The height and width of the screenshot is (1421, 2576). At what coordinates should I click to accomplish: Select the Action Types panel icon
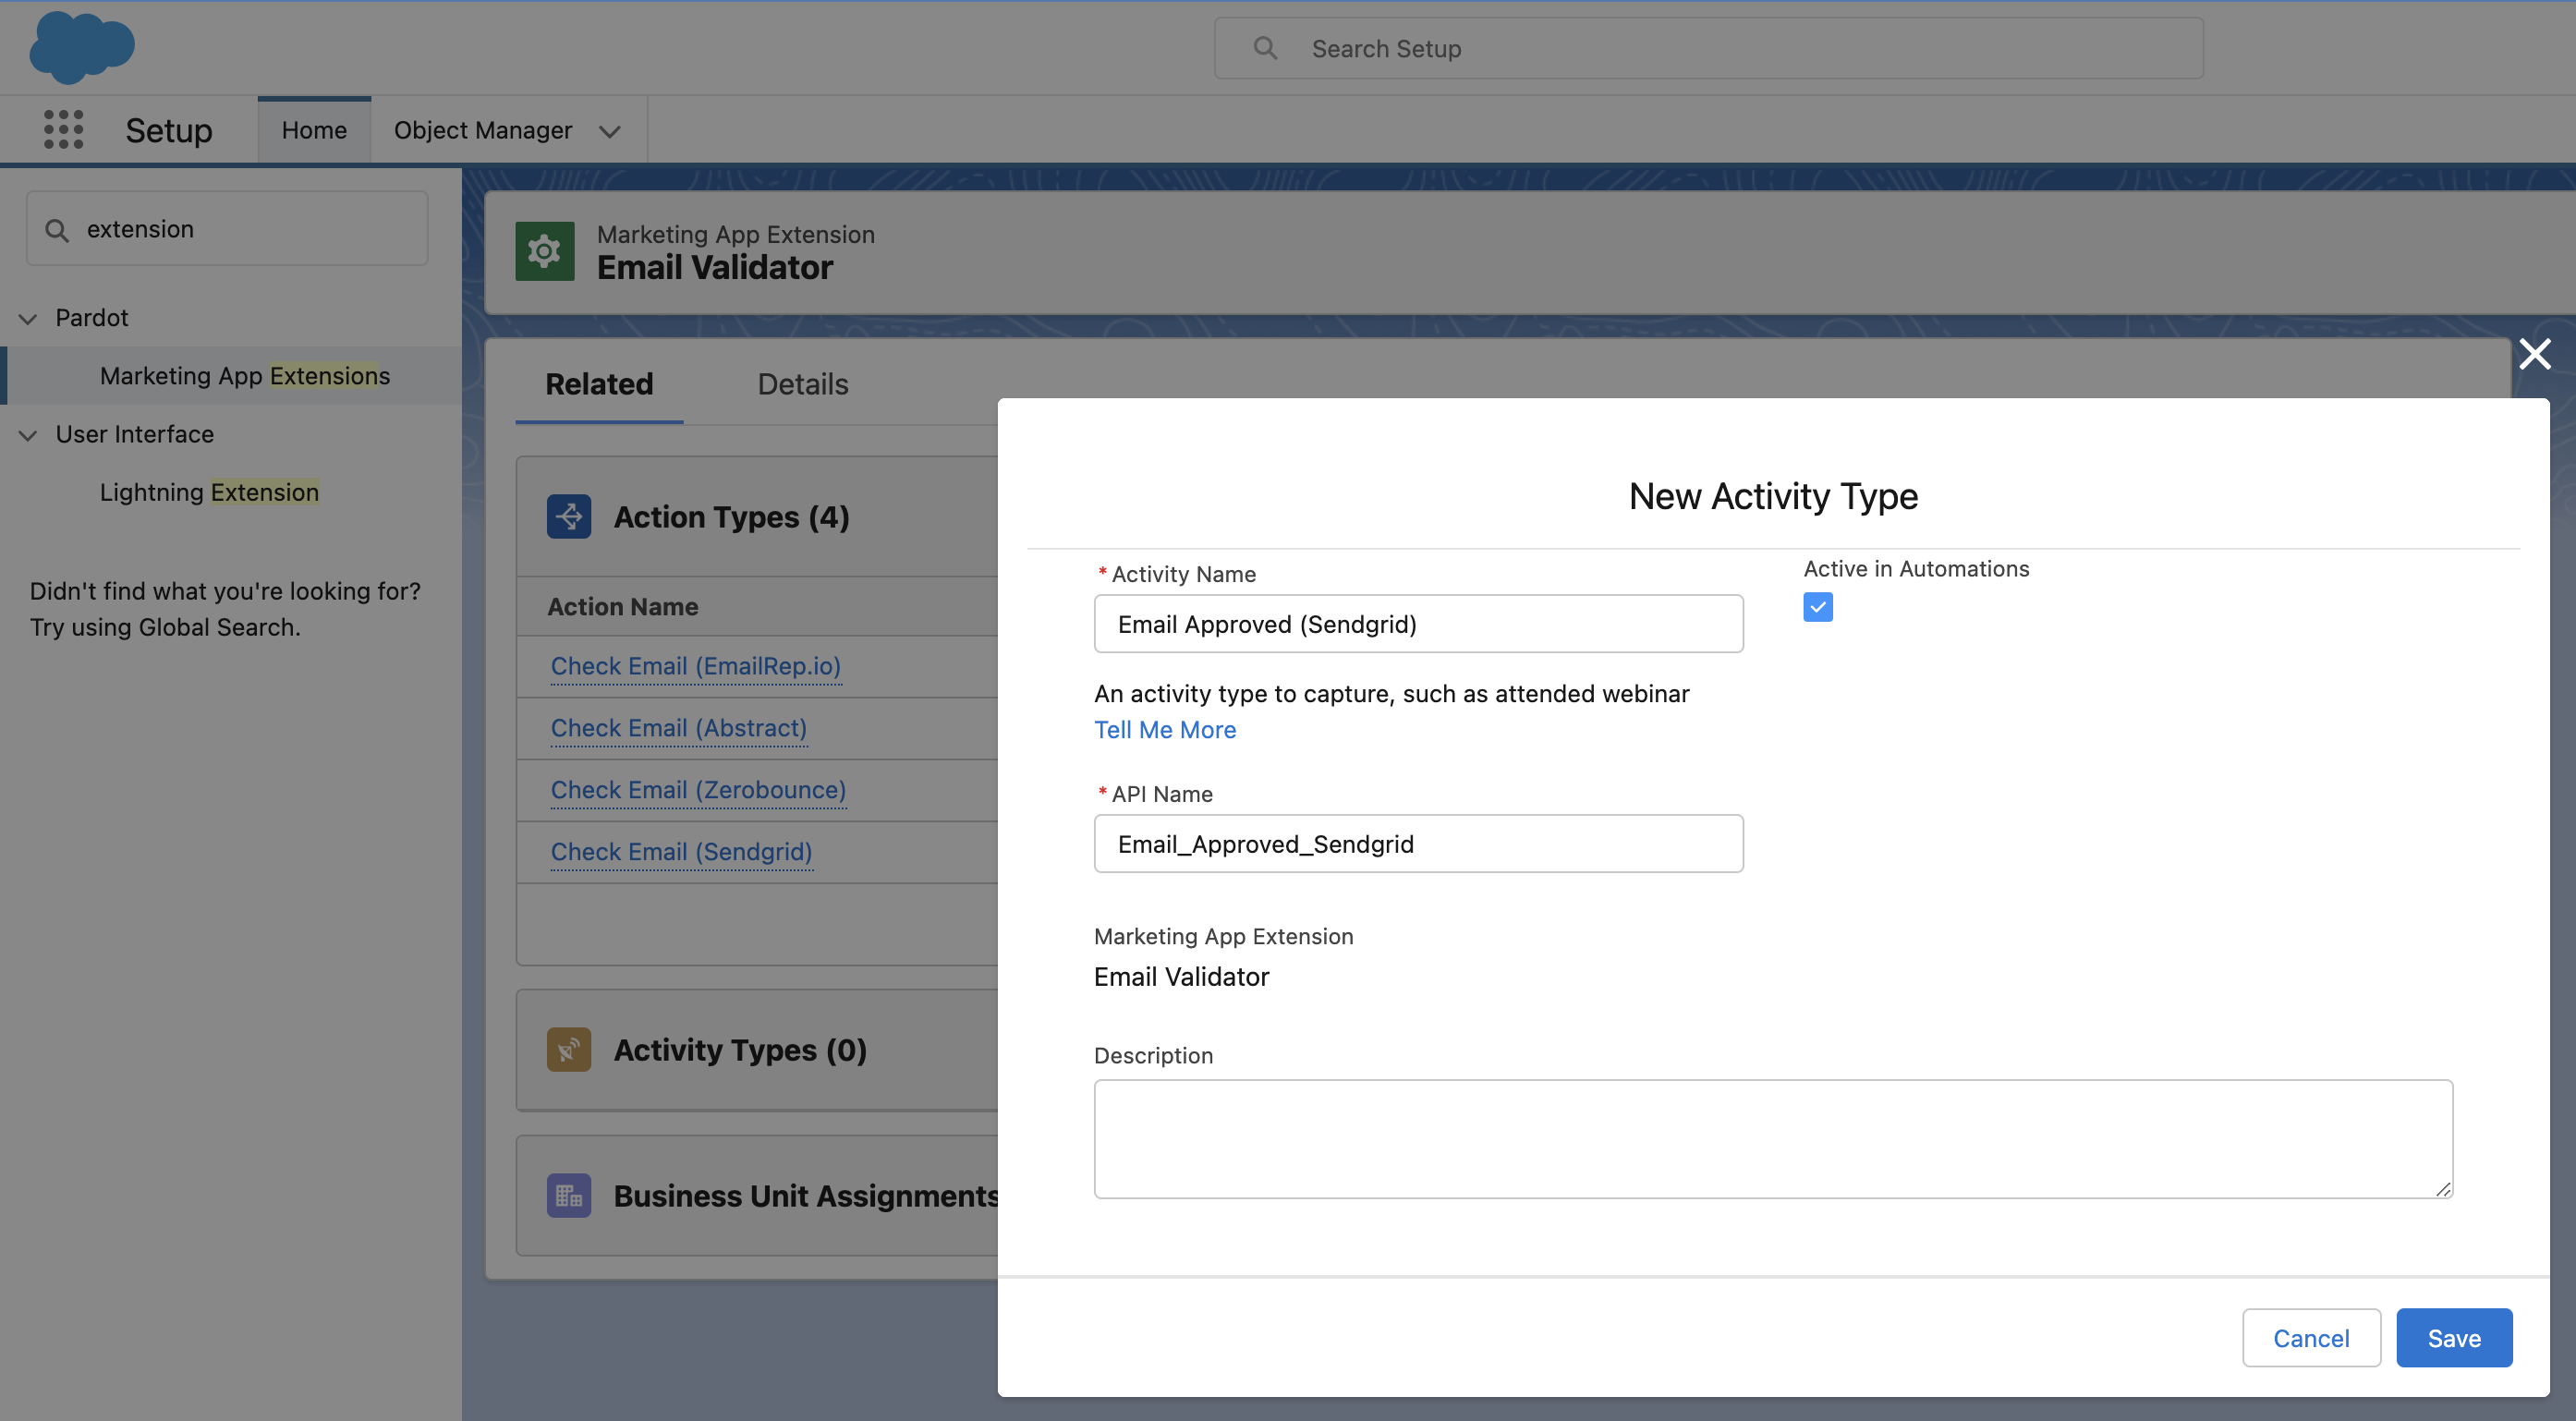click(x=568, y=516)
